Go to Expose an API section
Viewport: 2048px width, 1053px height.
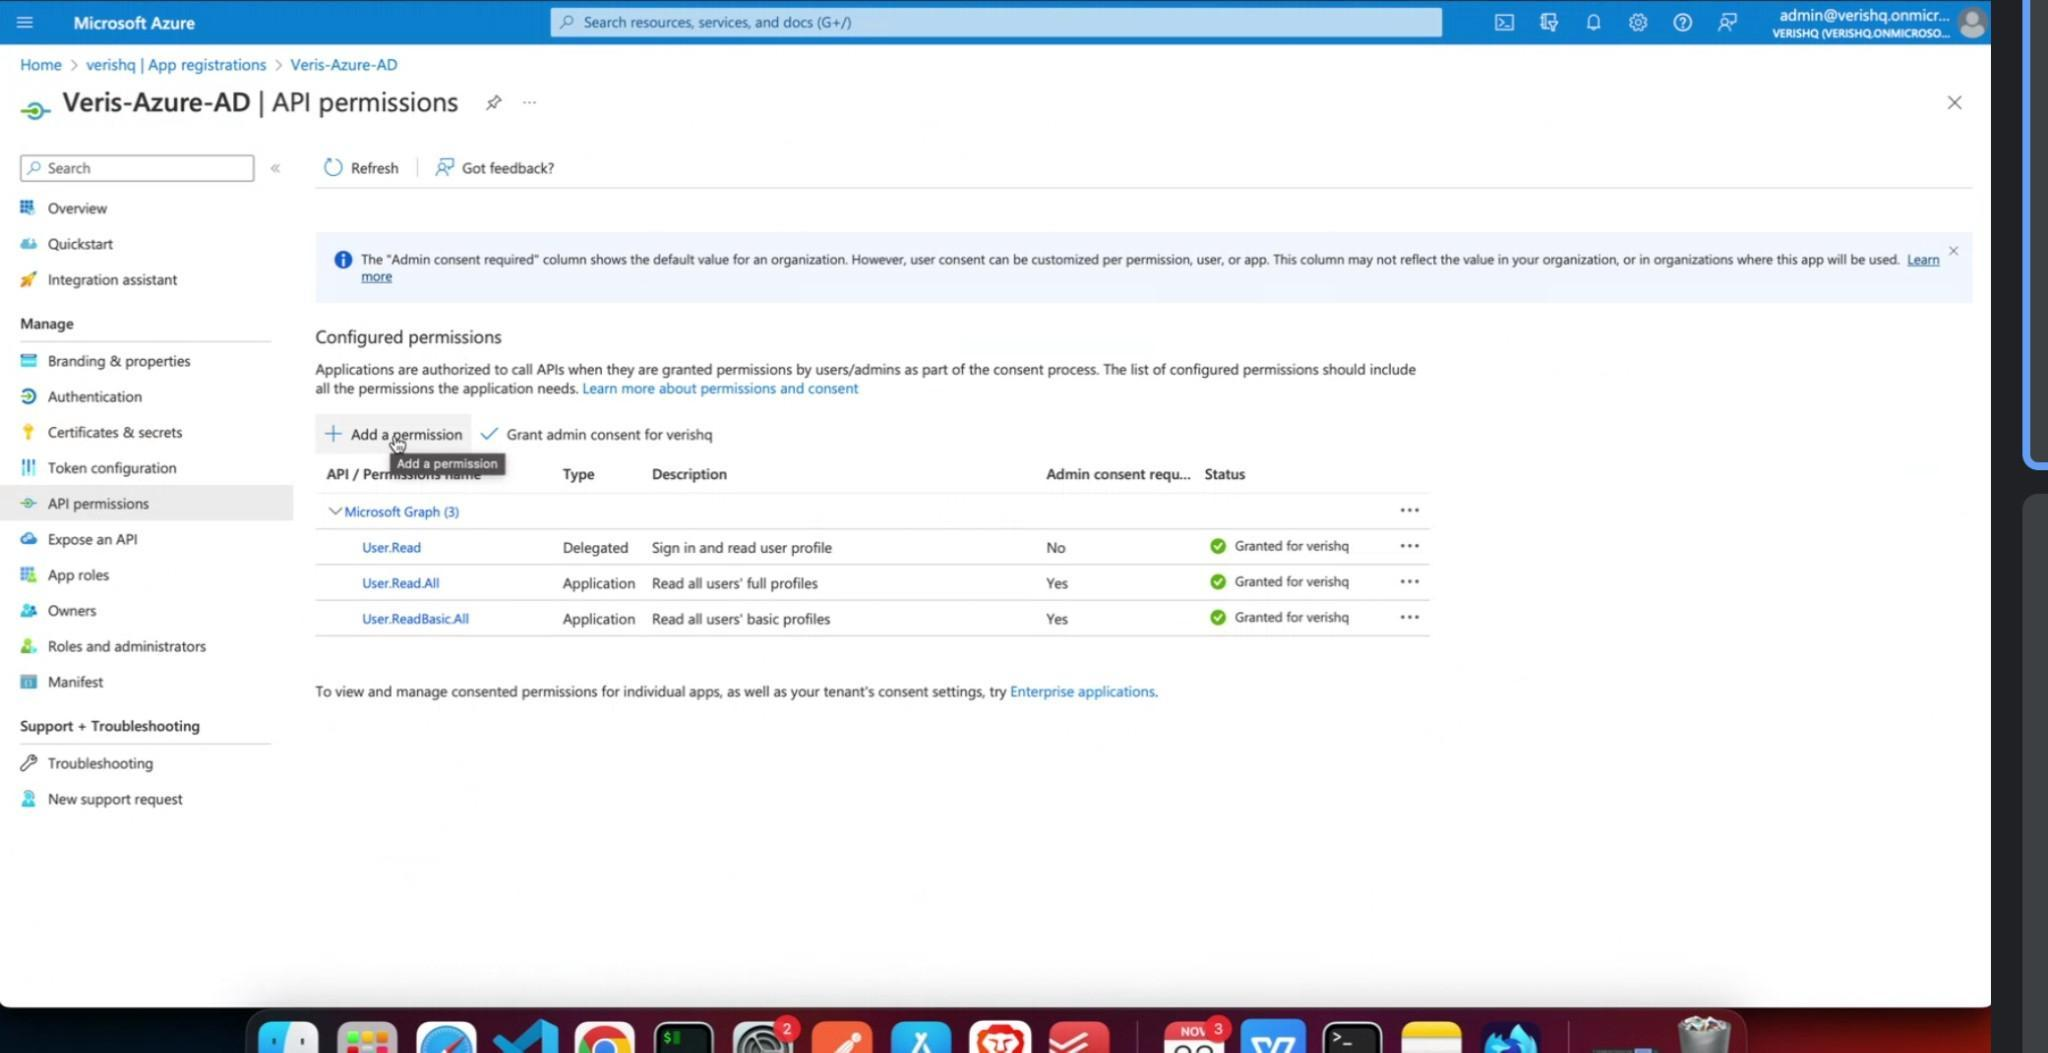(x=92, y=539)
